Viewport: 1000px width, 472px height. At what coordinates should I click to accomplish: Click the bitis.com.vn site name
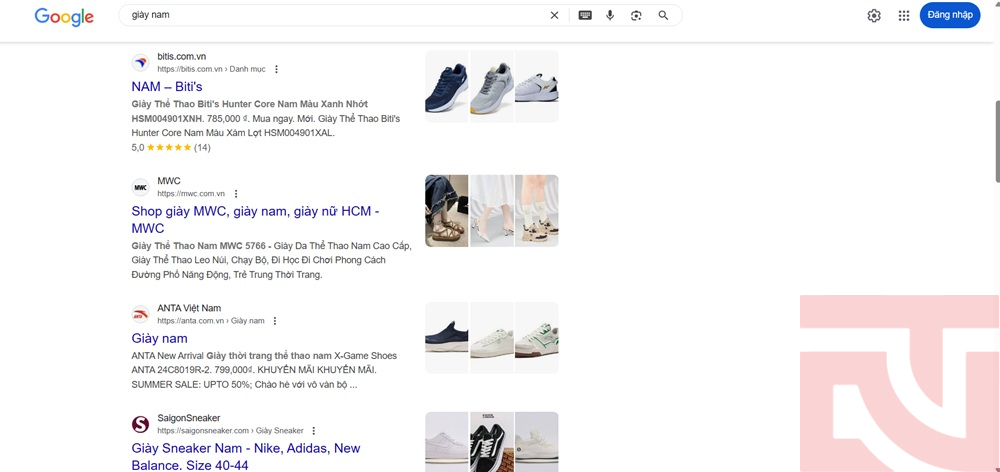182,56
